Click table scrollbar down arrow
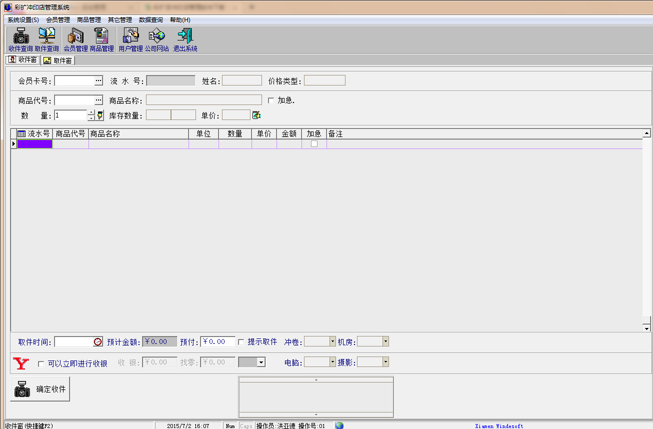 (646, 328)
